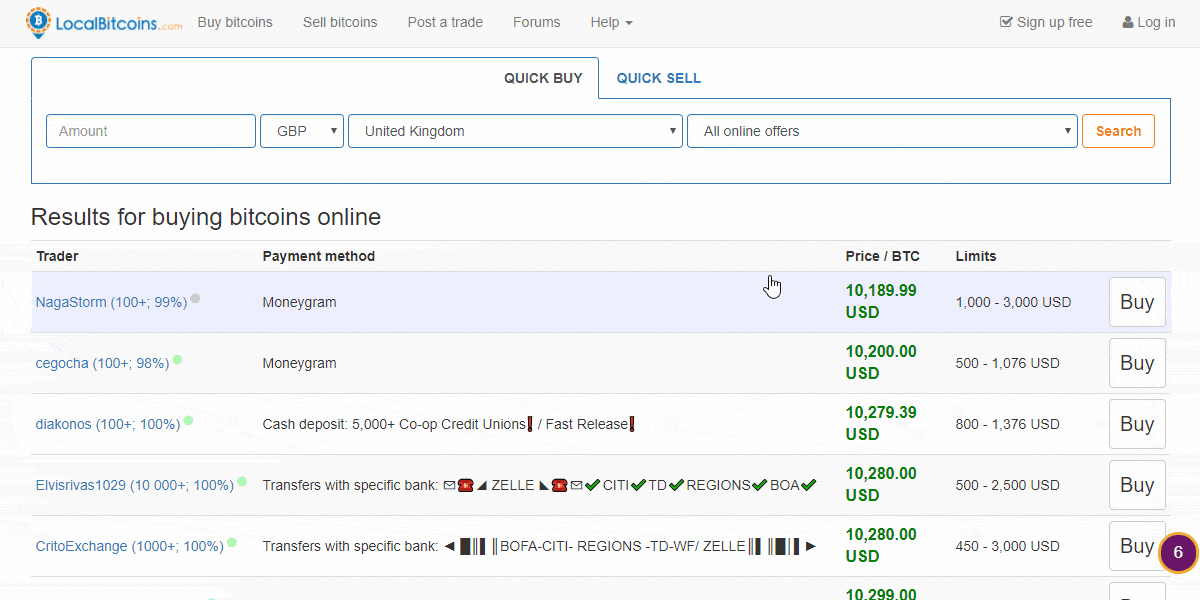Open the GBP currency dropdown
The height and width of the screenshot is (600, 1200).
(302, 131)
